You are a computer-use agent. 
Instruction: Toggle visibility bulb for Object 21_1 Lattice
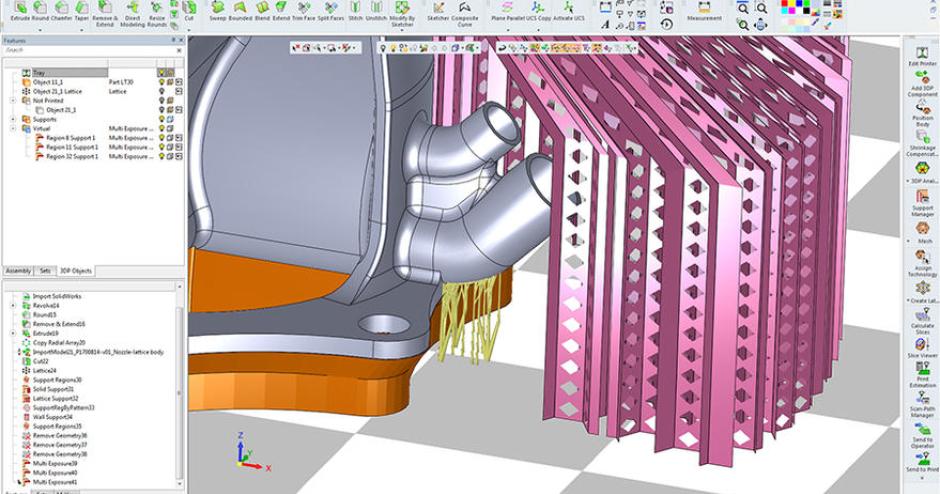point(161,91)
